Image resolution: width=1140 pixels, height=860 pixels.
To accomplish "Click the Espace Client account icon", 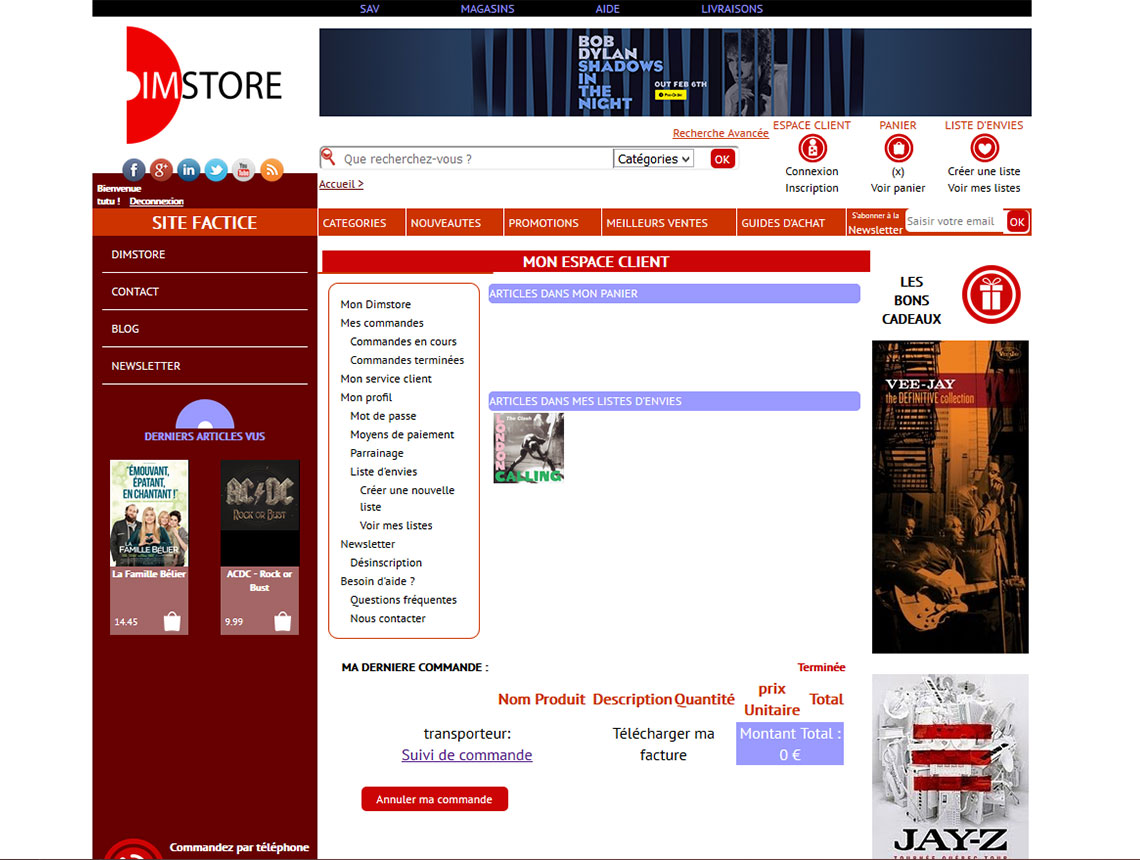I will (812, 148).
